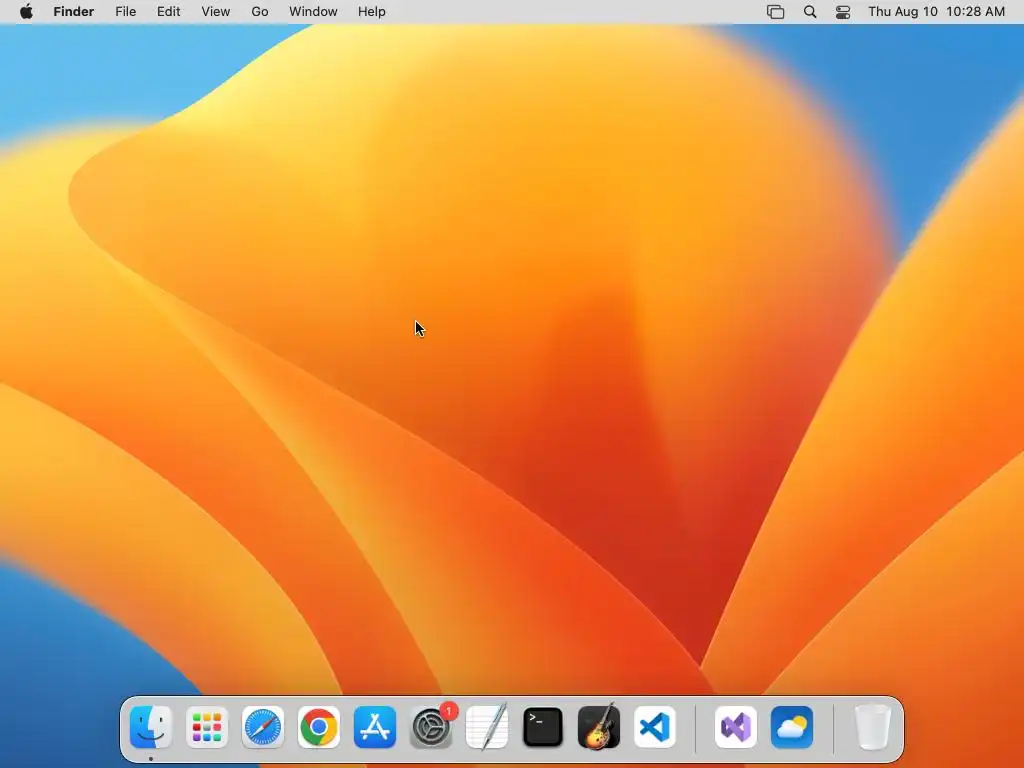Launch Safari from the Dock
This screenshot has width=1024, height=768.
pos(263,727)
